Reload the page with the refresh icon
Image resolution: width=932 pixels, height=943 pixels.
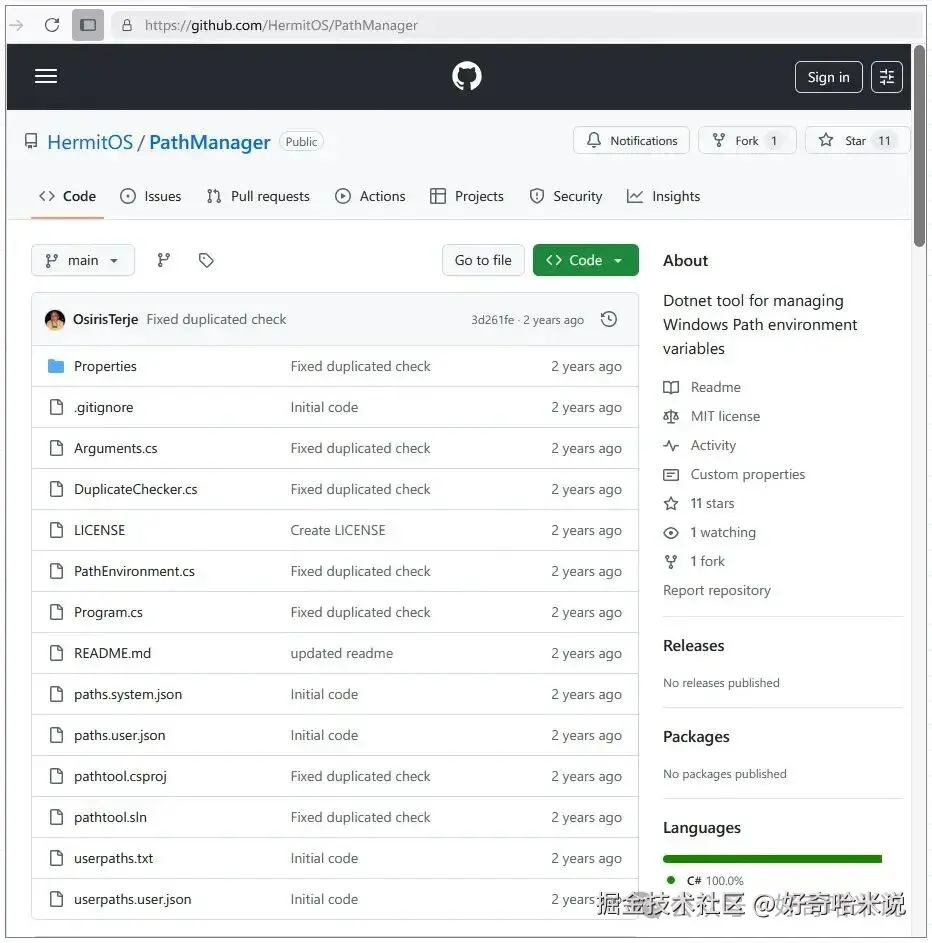tap(52, 25)
